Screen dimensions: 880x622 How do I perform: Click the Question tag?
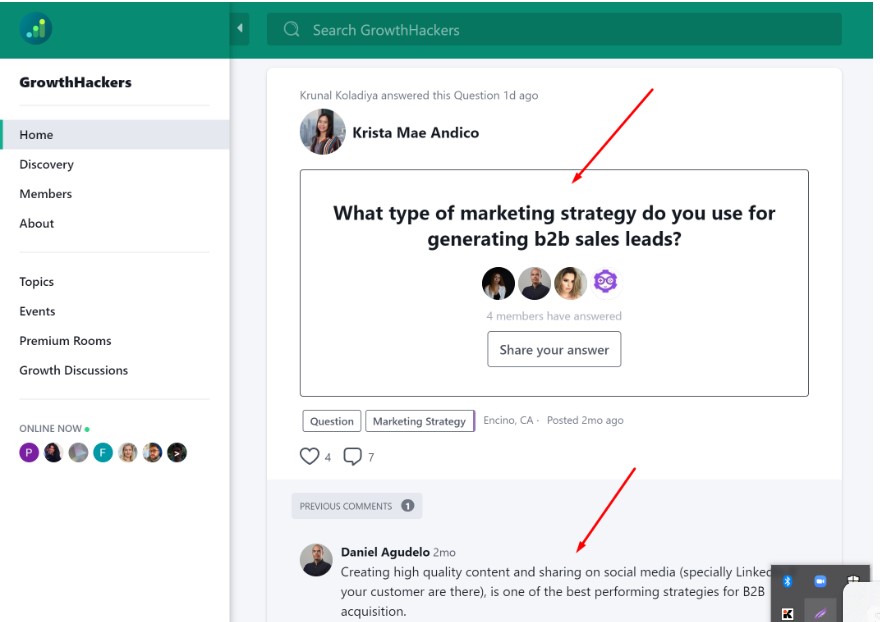coord(332,421)
